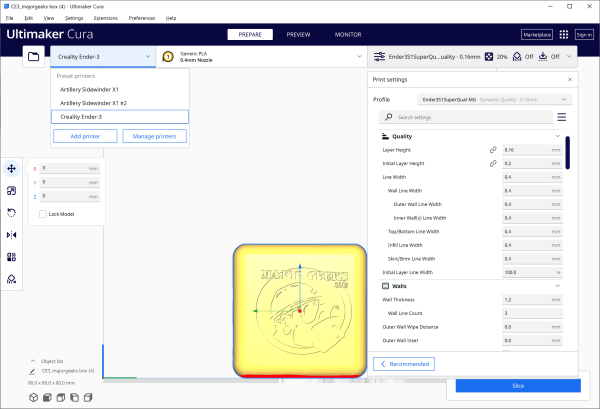Select the Scale tool

(x=11, y=191)
